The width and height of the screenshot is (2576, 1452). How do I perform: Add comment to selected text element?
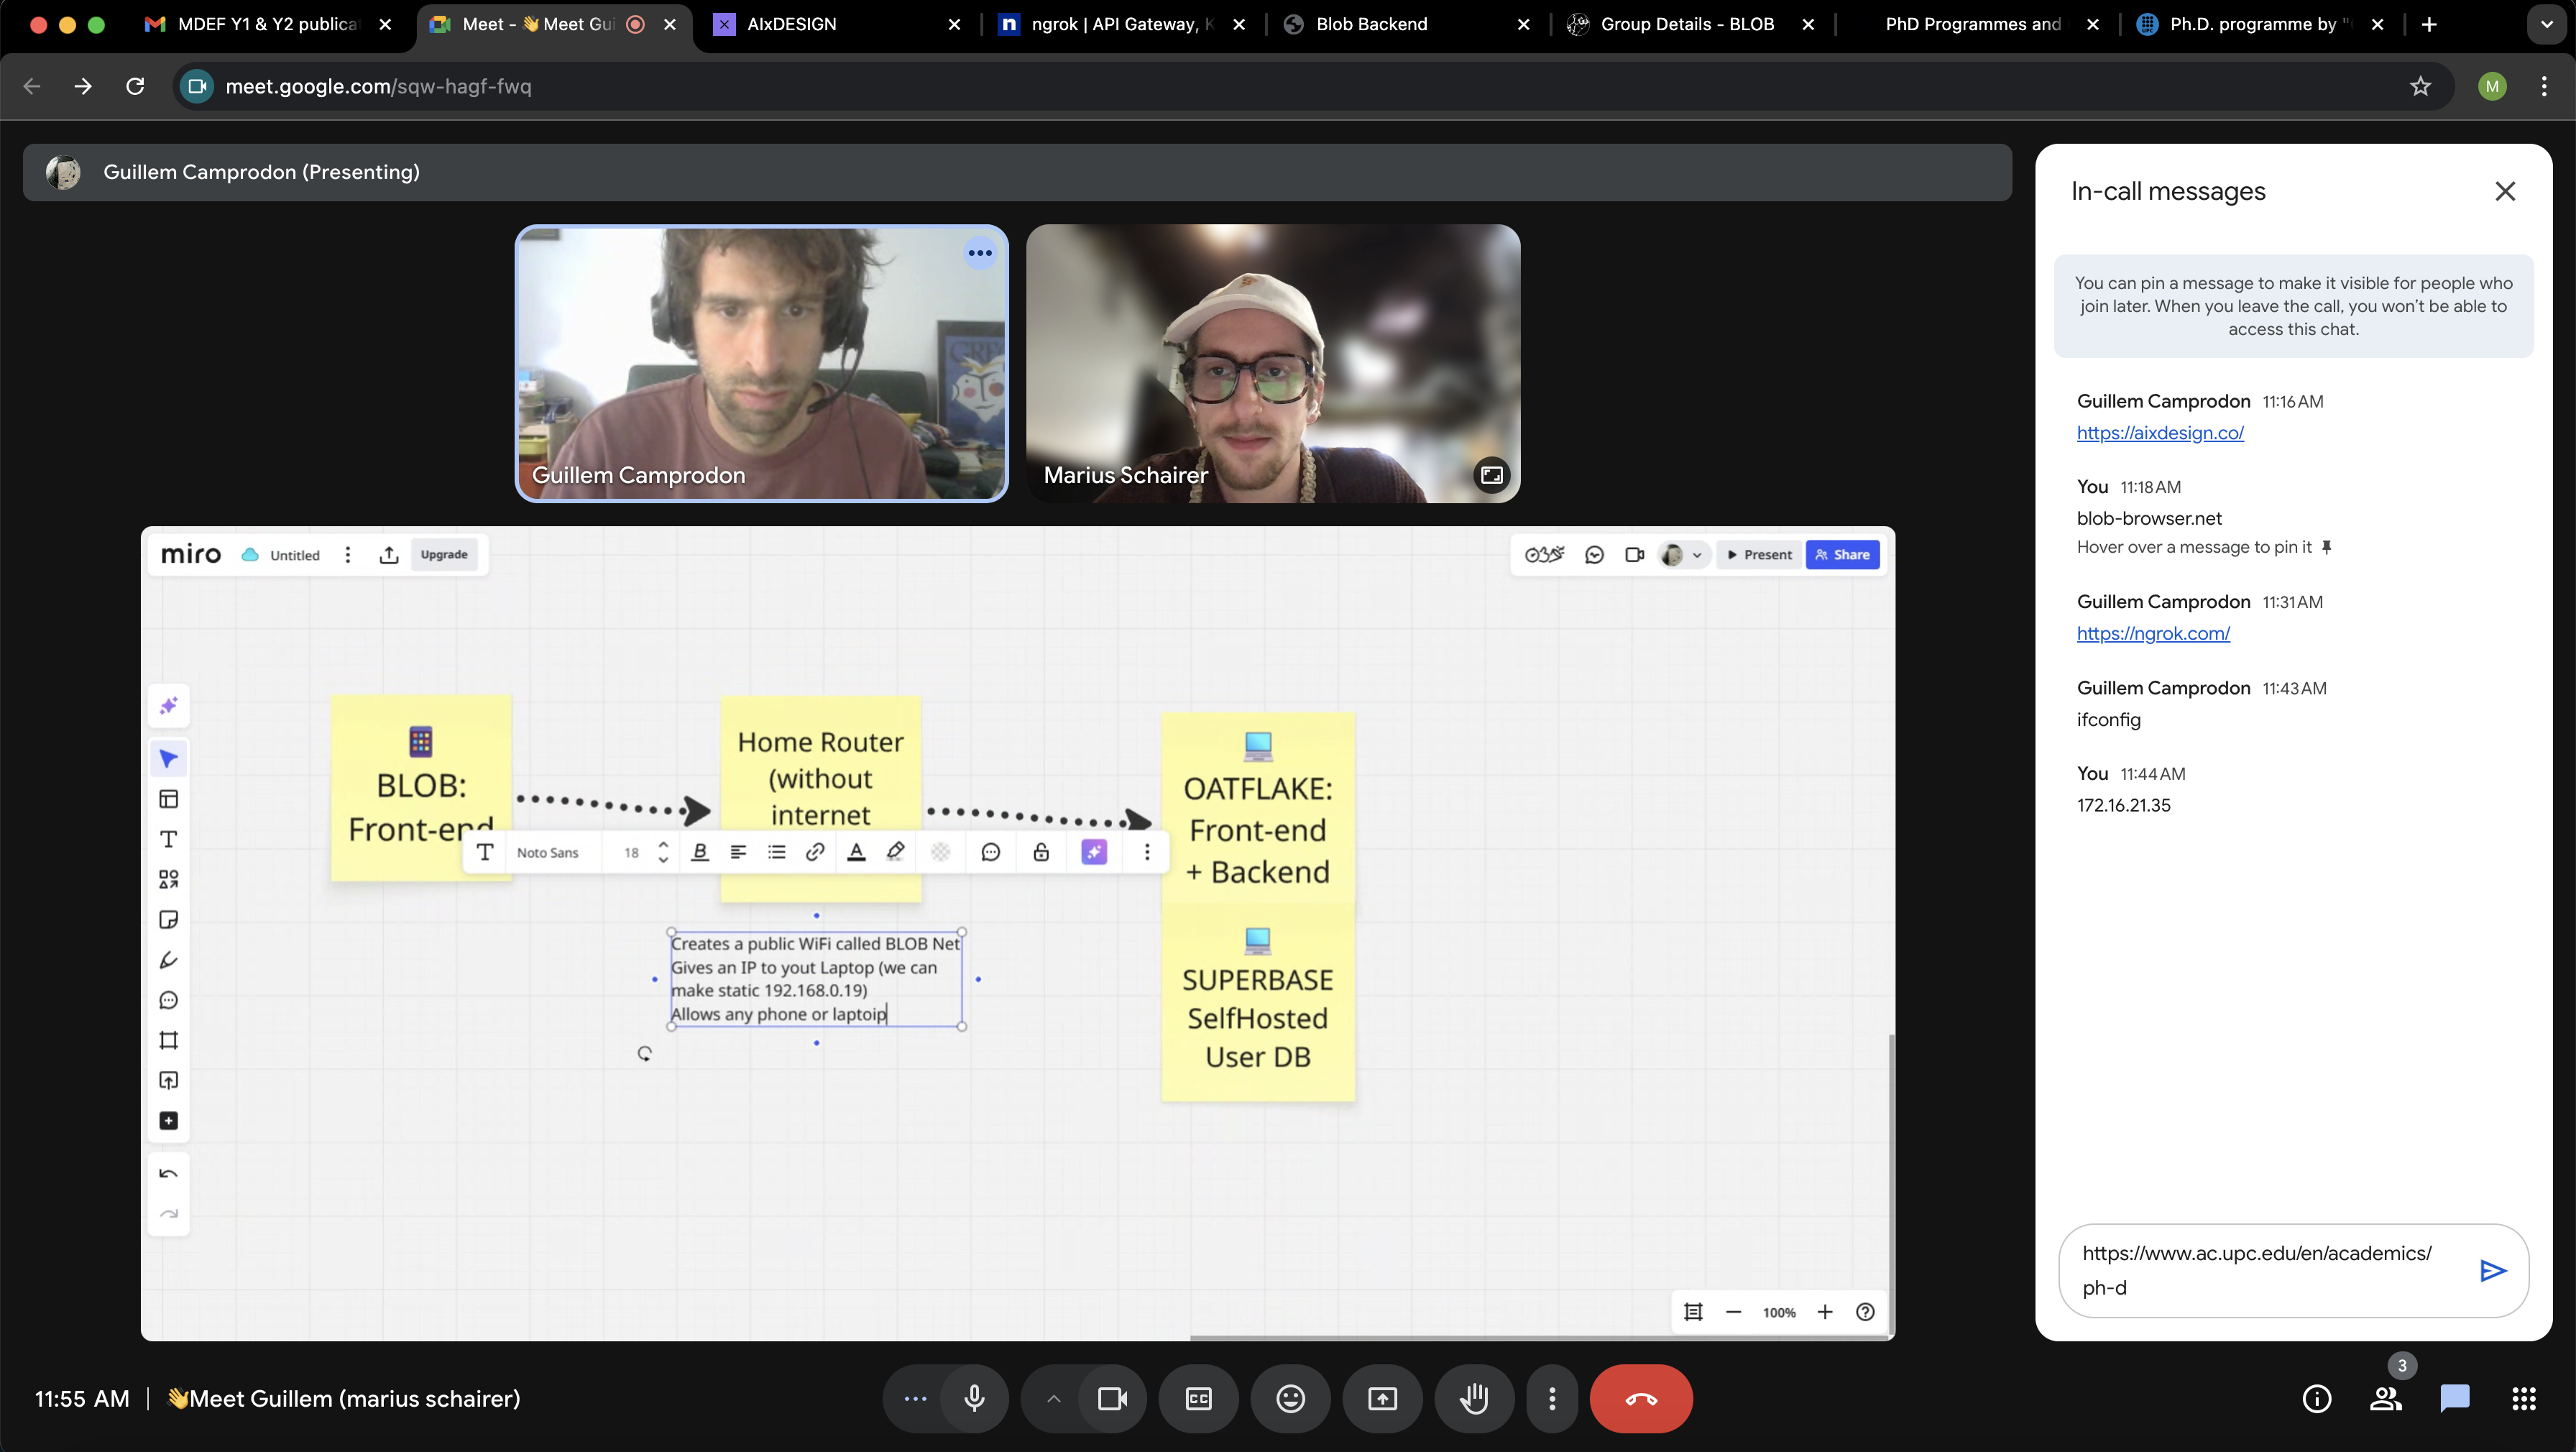[990, 852]
